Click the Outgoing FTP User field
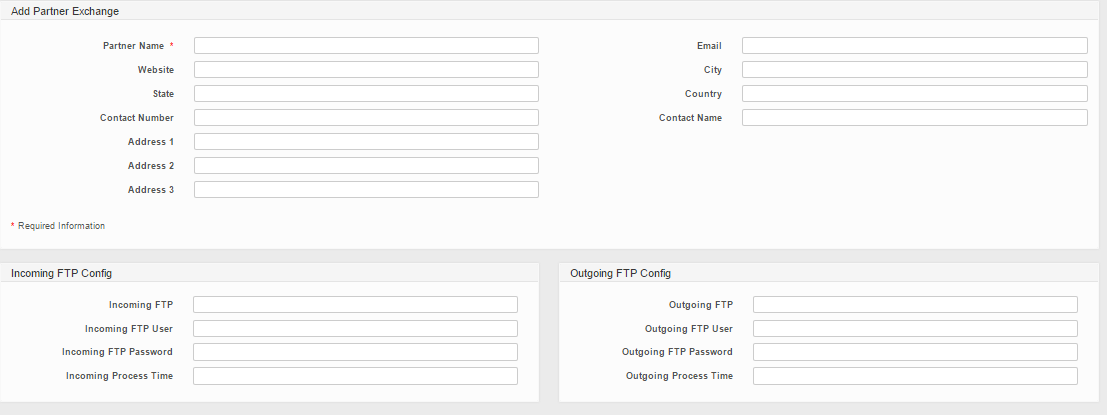1107x415 pixels. click(x=915, y=329)
